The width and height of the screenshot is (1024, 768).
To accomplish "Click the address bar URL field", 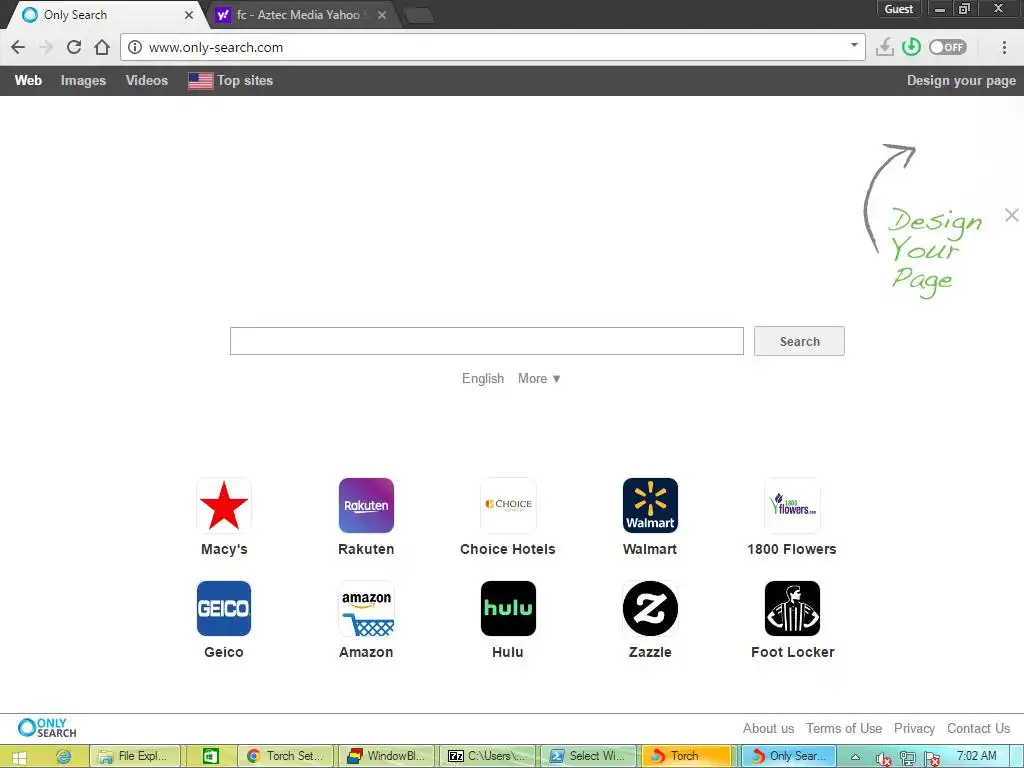I will (493, 47).
